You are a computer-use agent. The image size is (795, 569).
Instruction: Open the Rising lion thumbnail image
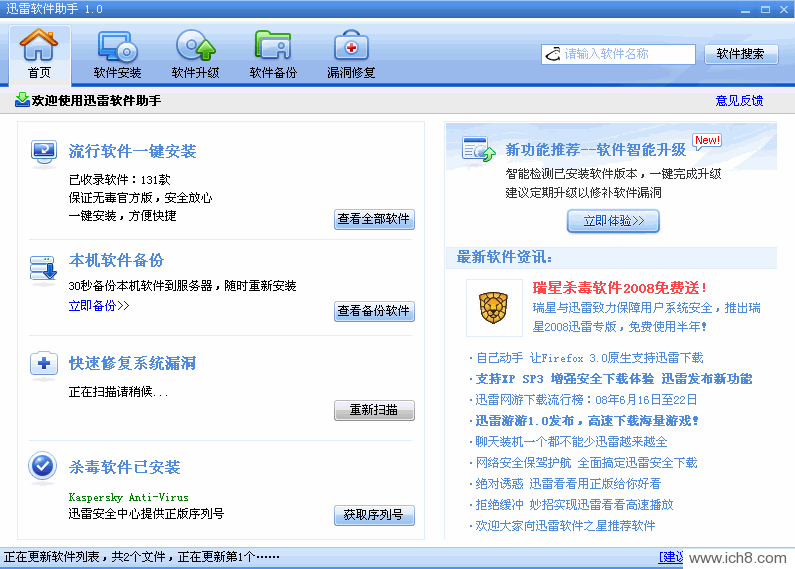point(494,307)
